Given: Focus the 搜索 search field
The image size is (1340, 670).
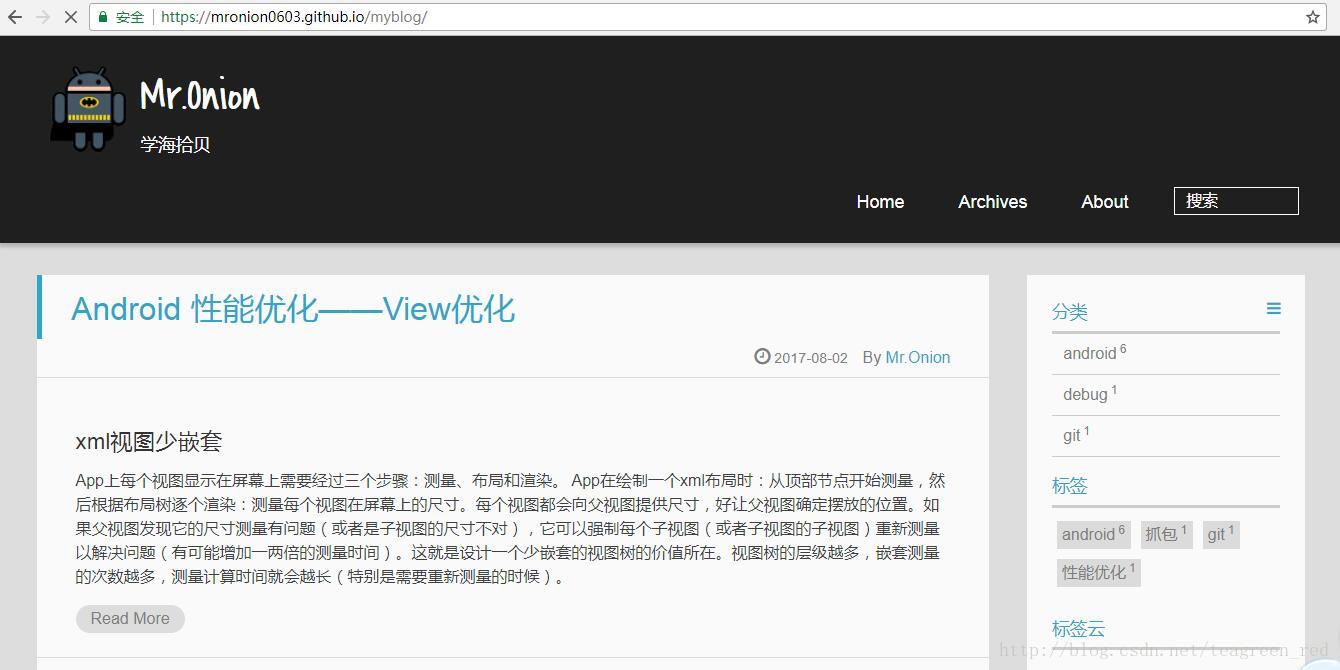Looking at the screenshot, I should 1236,201.
